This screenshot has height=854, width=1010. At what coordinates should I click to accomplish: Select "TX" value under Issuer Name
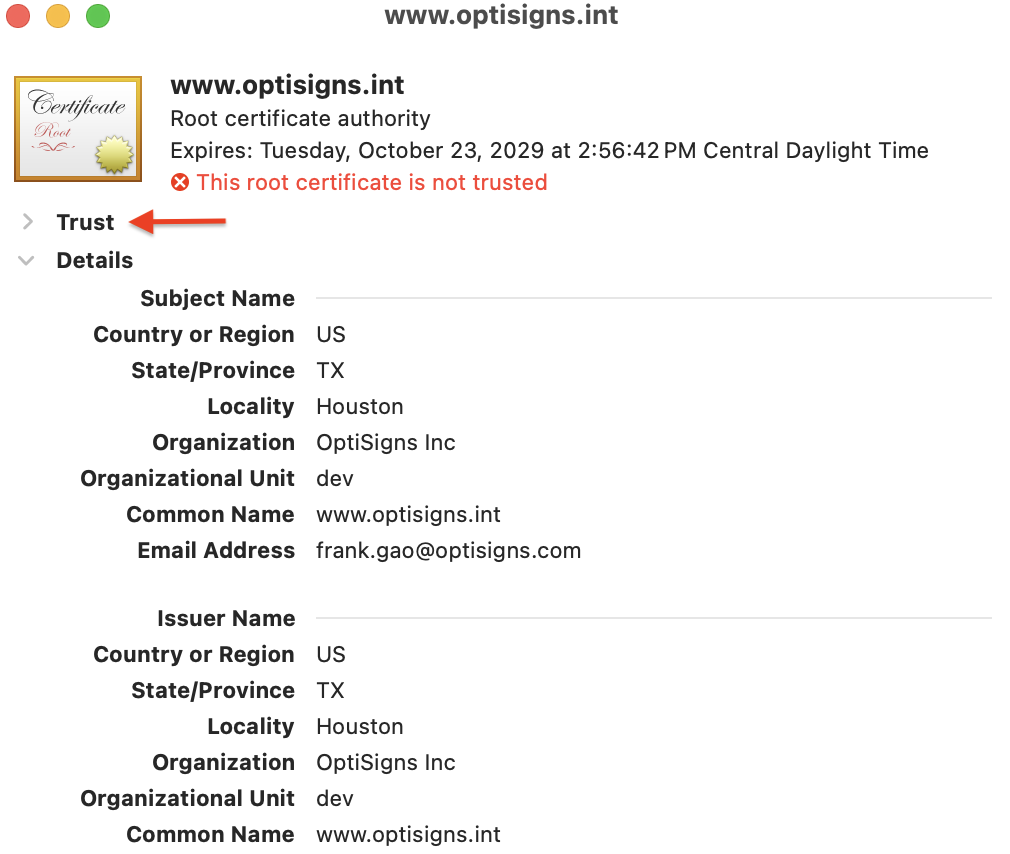[330, 691]
